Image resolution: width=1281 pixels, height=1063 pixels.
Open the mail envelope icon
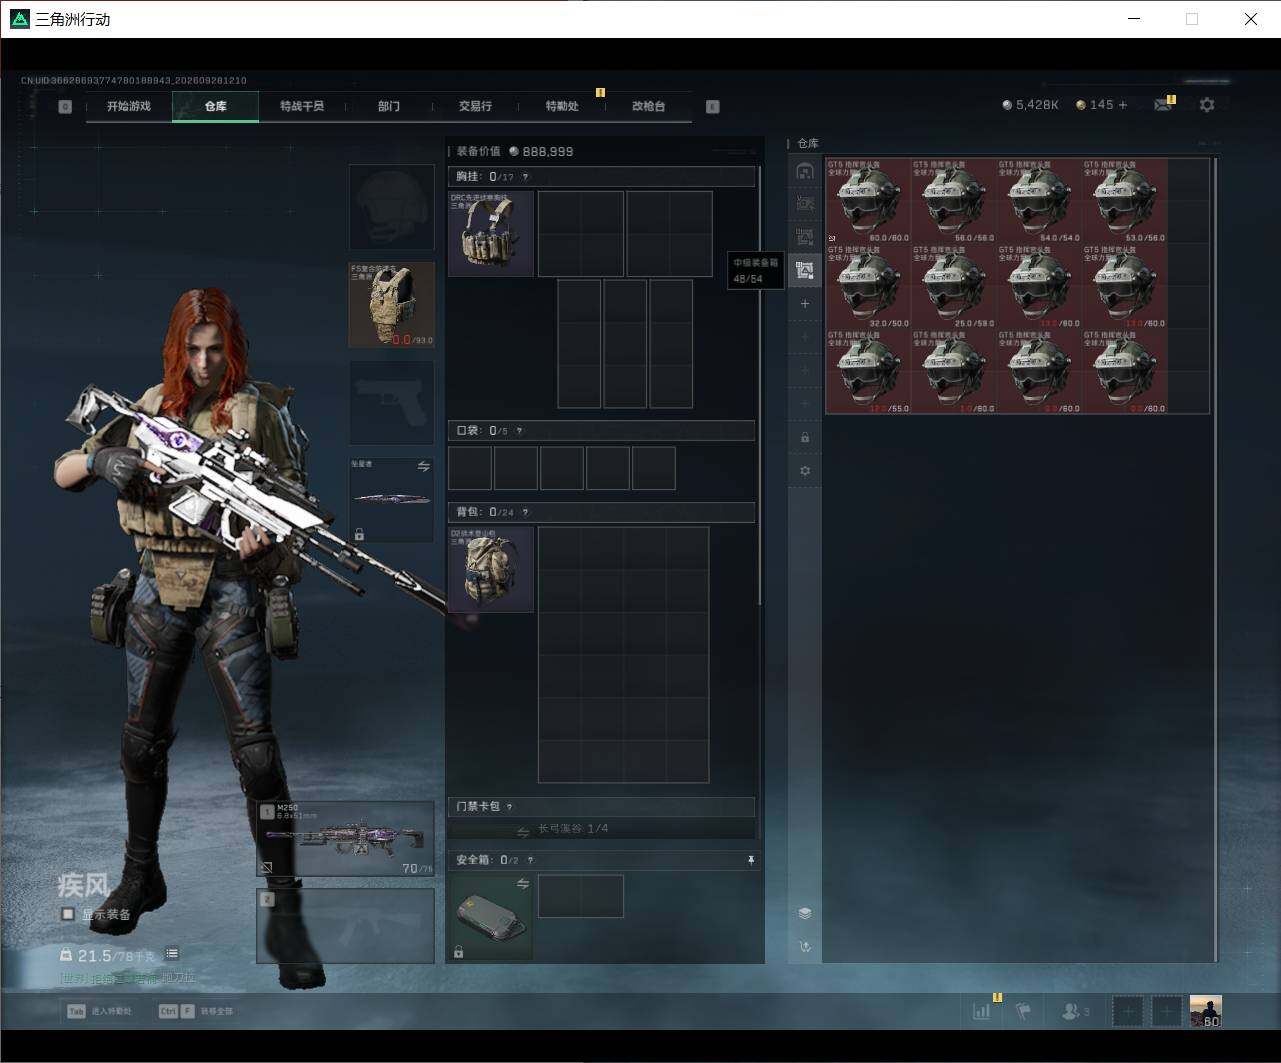pyautogui.click(x=1162, y=104)
